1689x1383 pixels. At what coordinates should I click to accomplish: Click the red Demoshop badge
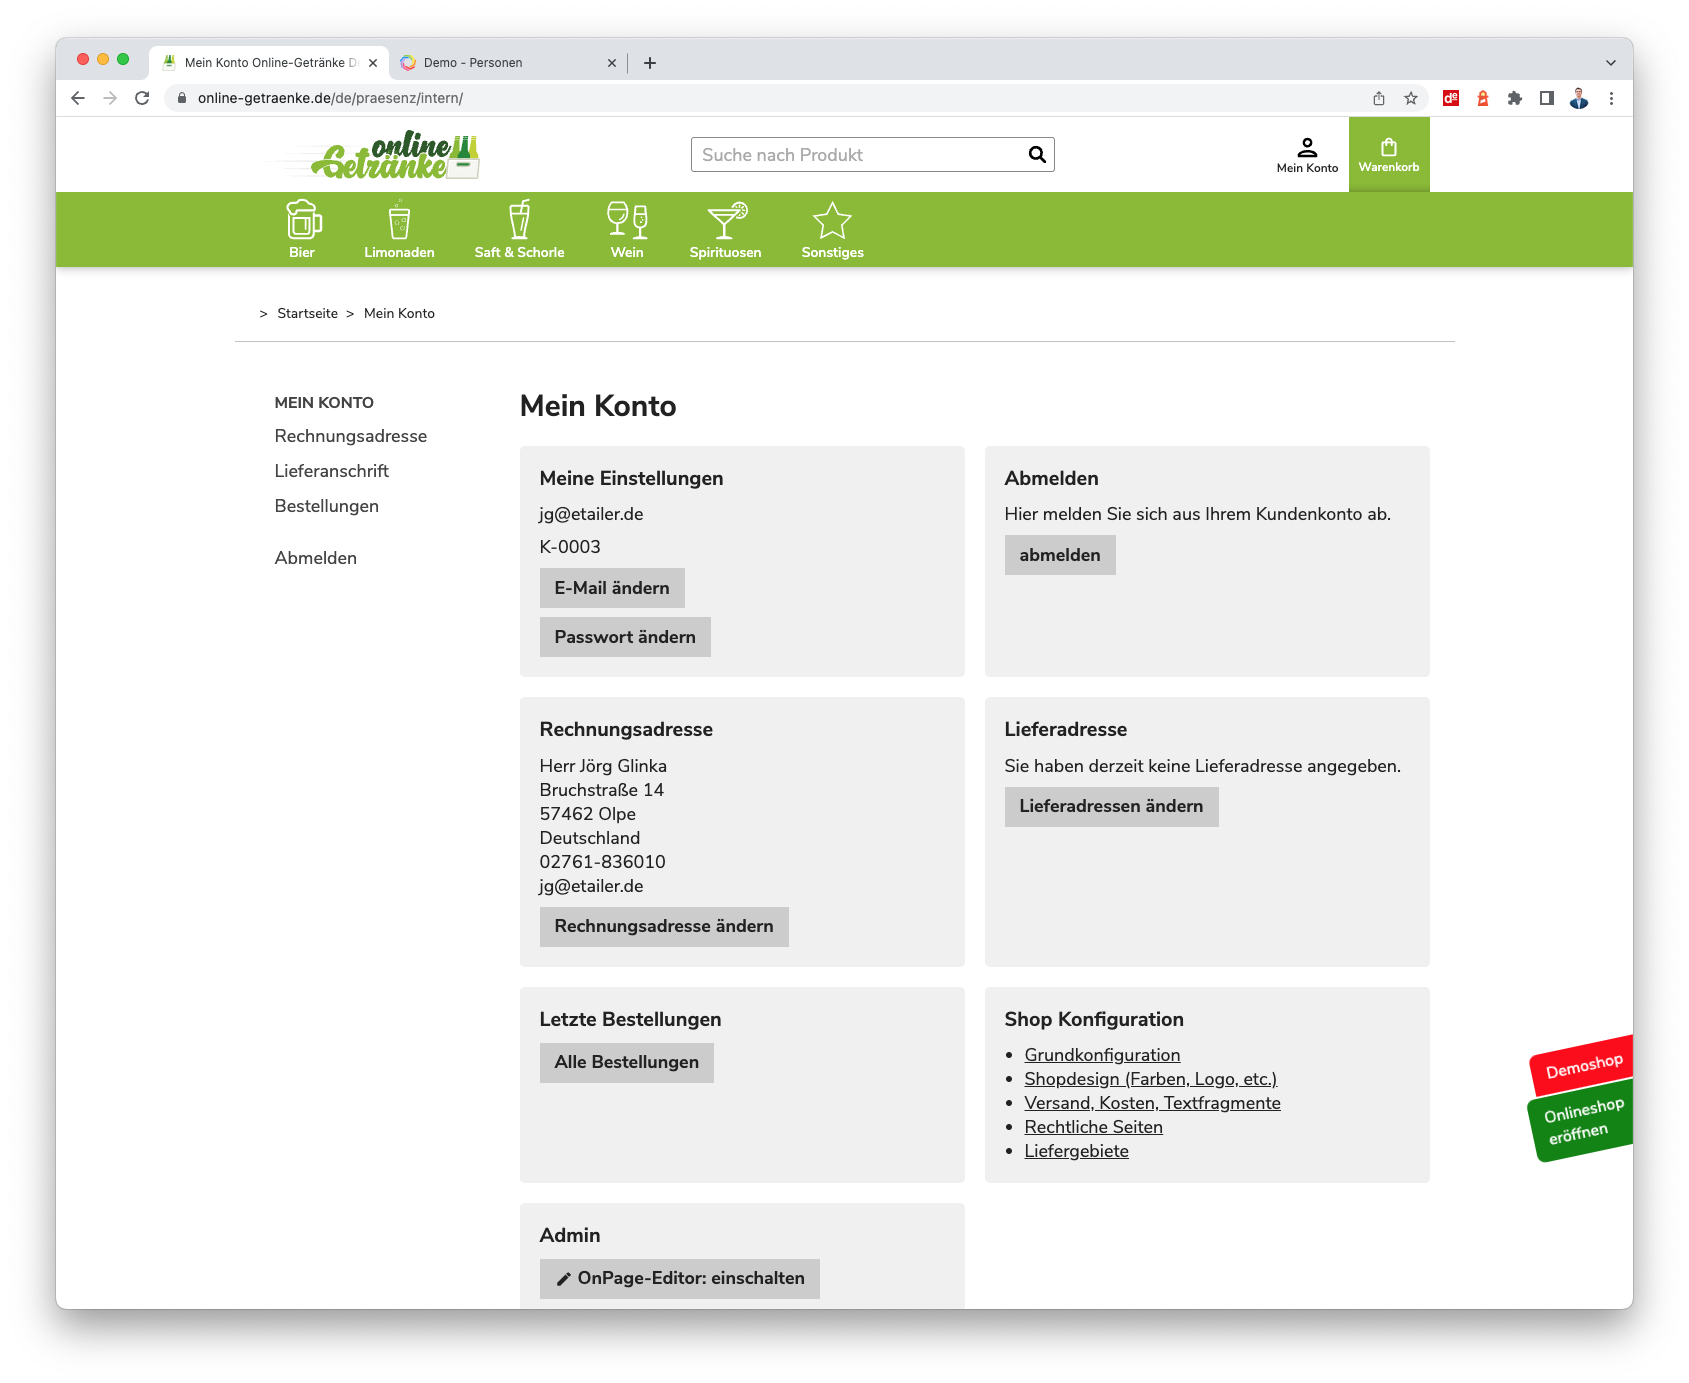(x=1583, y=1066)
